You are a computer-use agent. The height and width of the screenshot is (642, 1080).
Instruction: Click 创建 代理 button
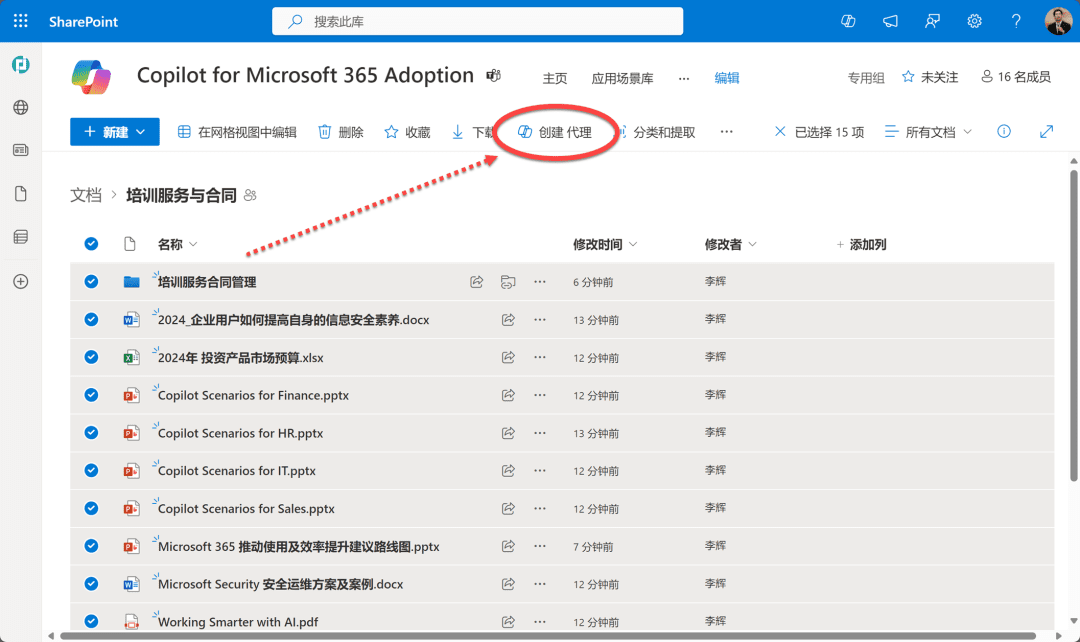point(554,132)
